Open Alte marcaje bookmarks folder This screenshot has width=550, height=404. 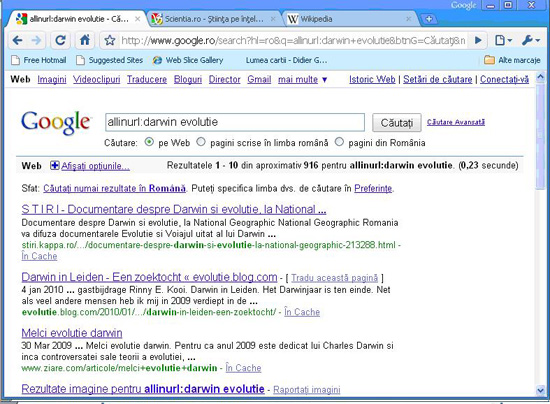(512, 60)
